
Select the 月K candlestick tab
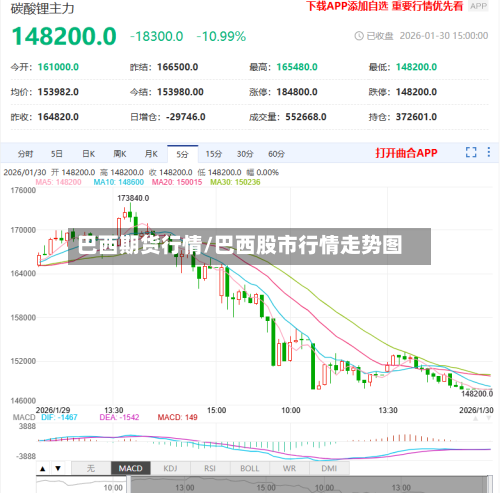pyautogui.click(x=151, y=154)
